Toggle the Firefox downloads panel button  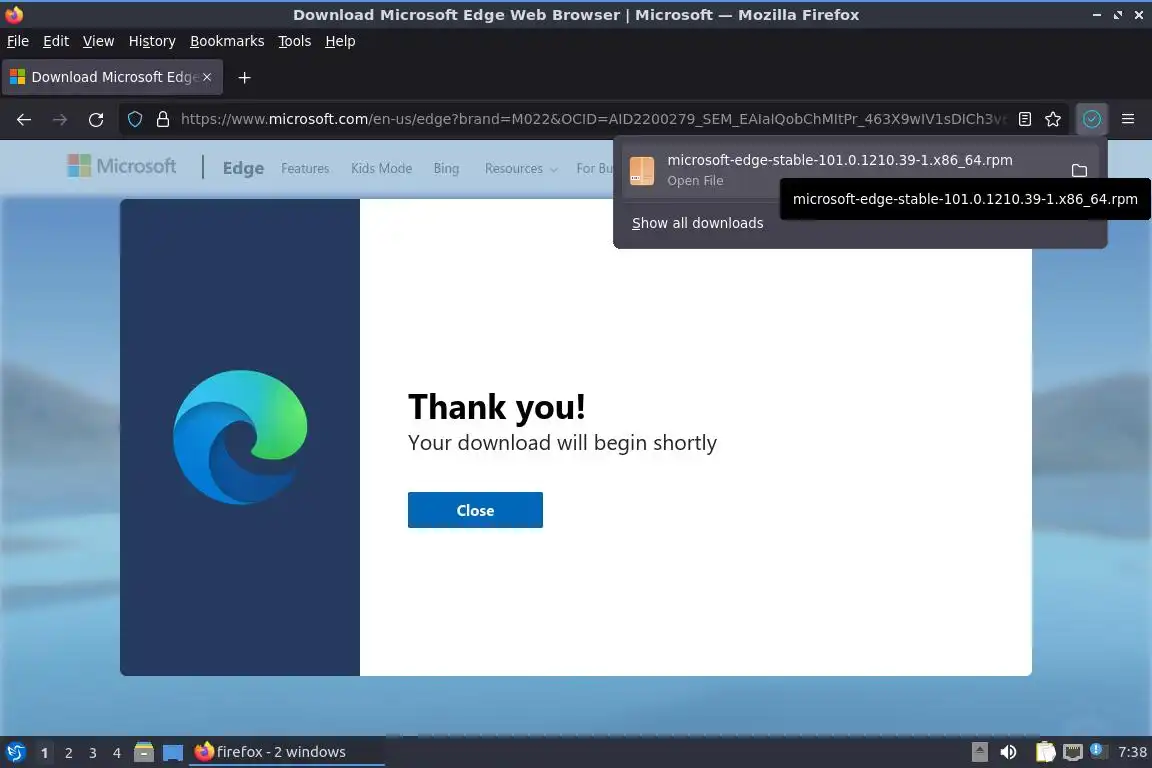(x=1092, y=119)
